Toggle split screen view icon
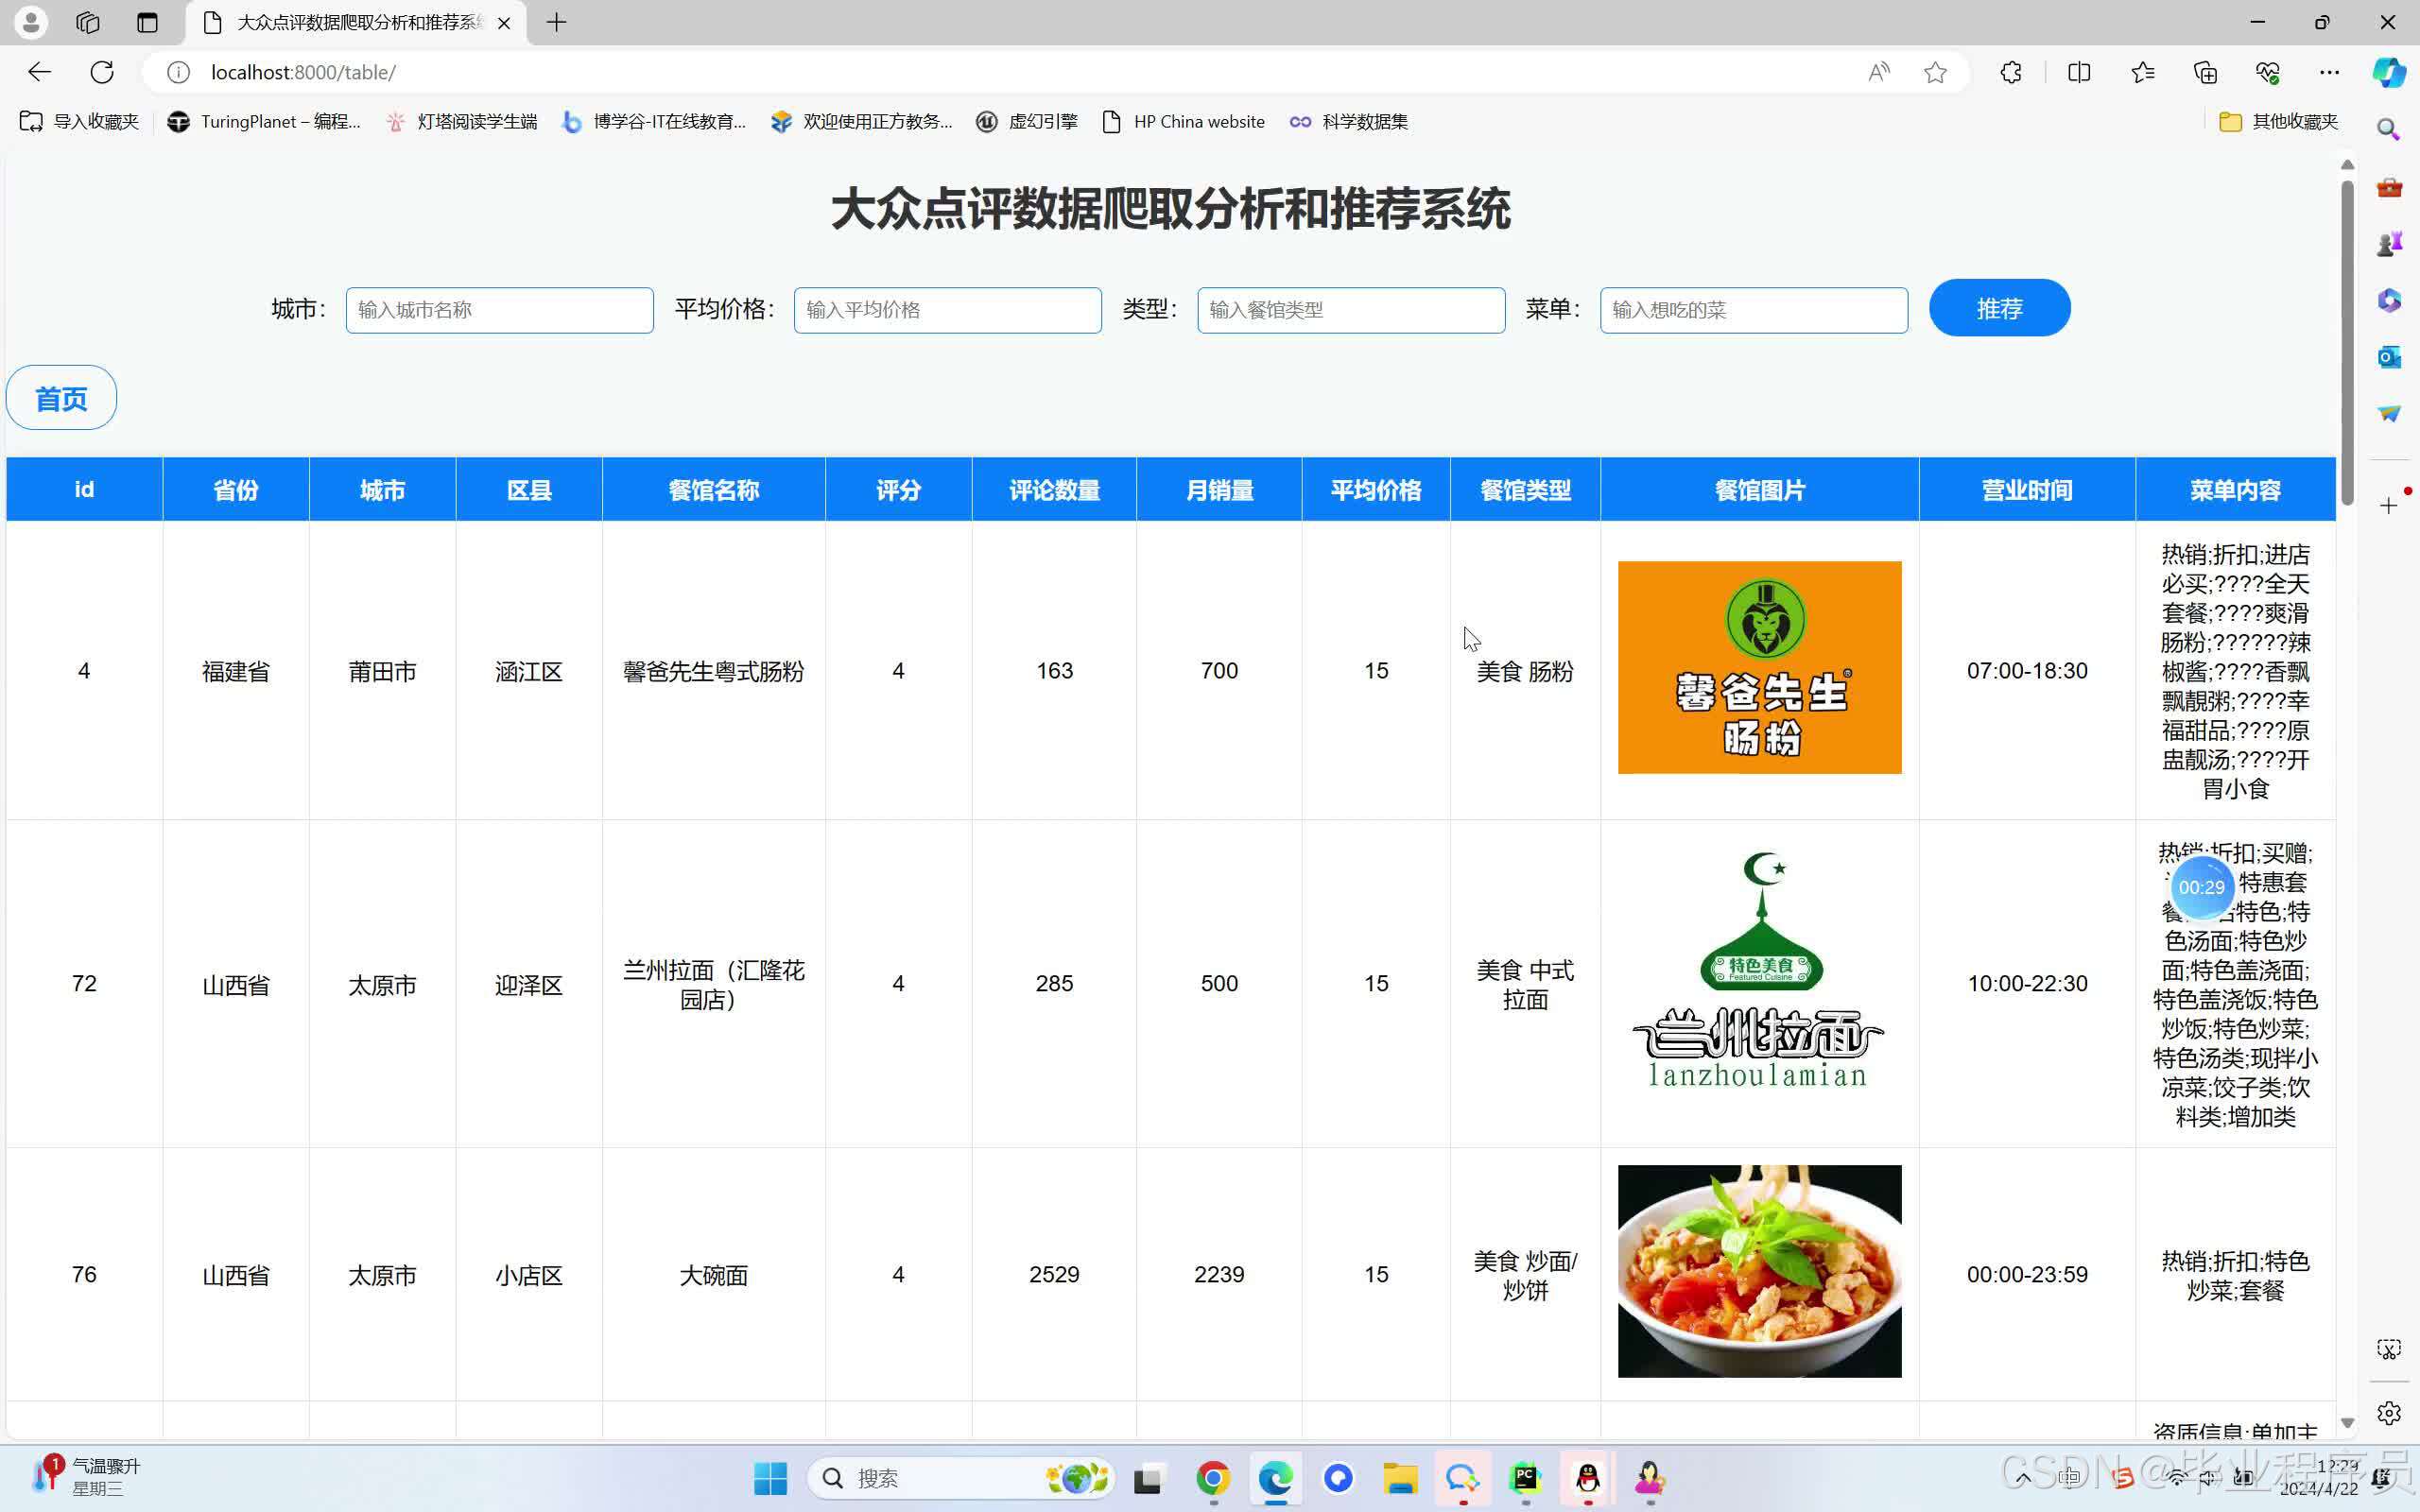The image size is (2420, 1512). click(x=2079, y=72)
